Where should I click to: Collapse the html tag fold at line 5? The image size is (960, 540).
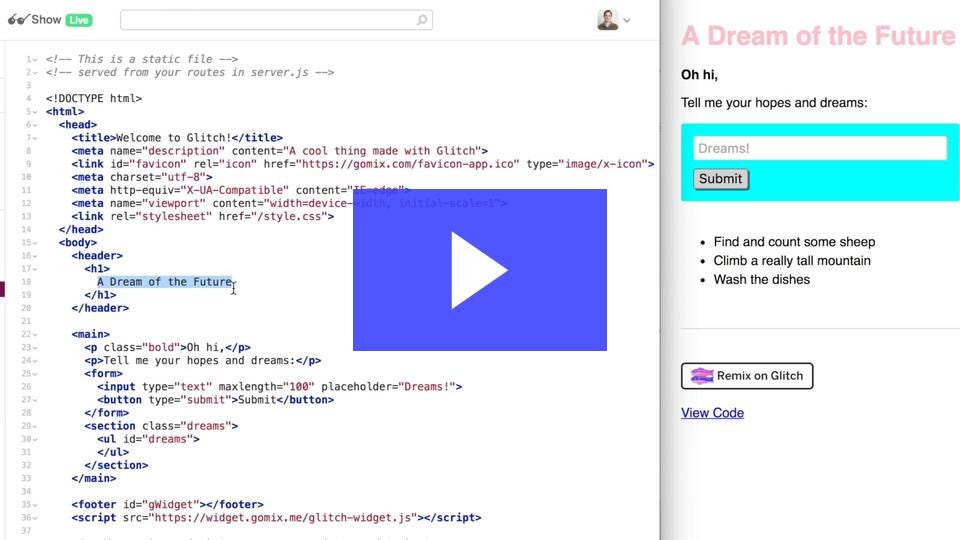(x=35, y=112)
